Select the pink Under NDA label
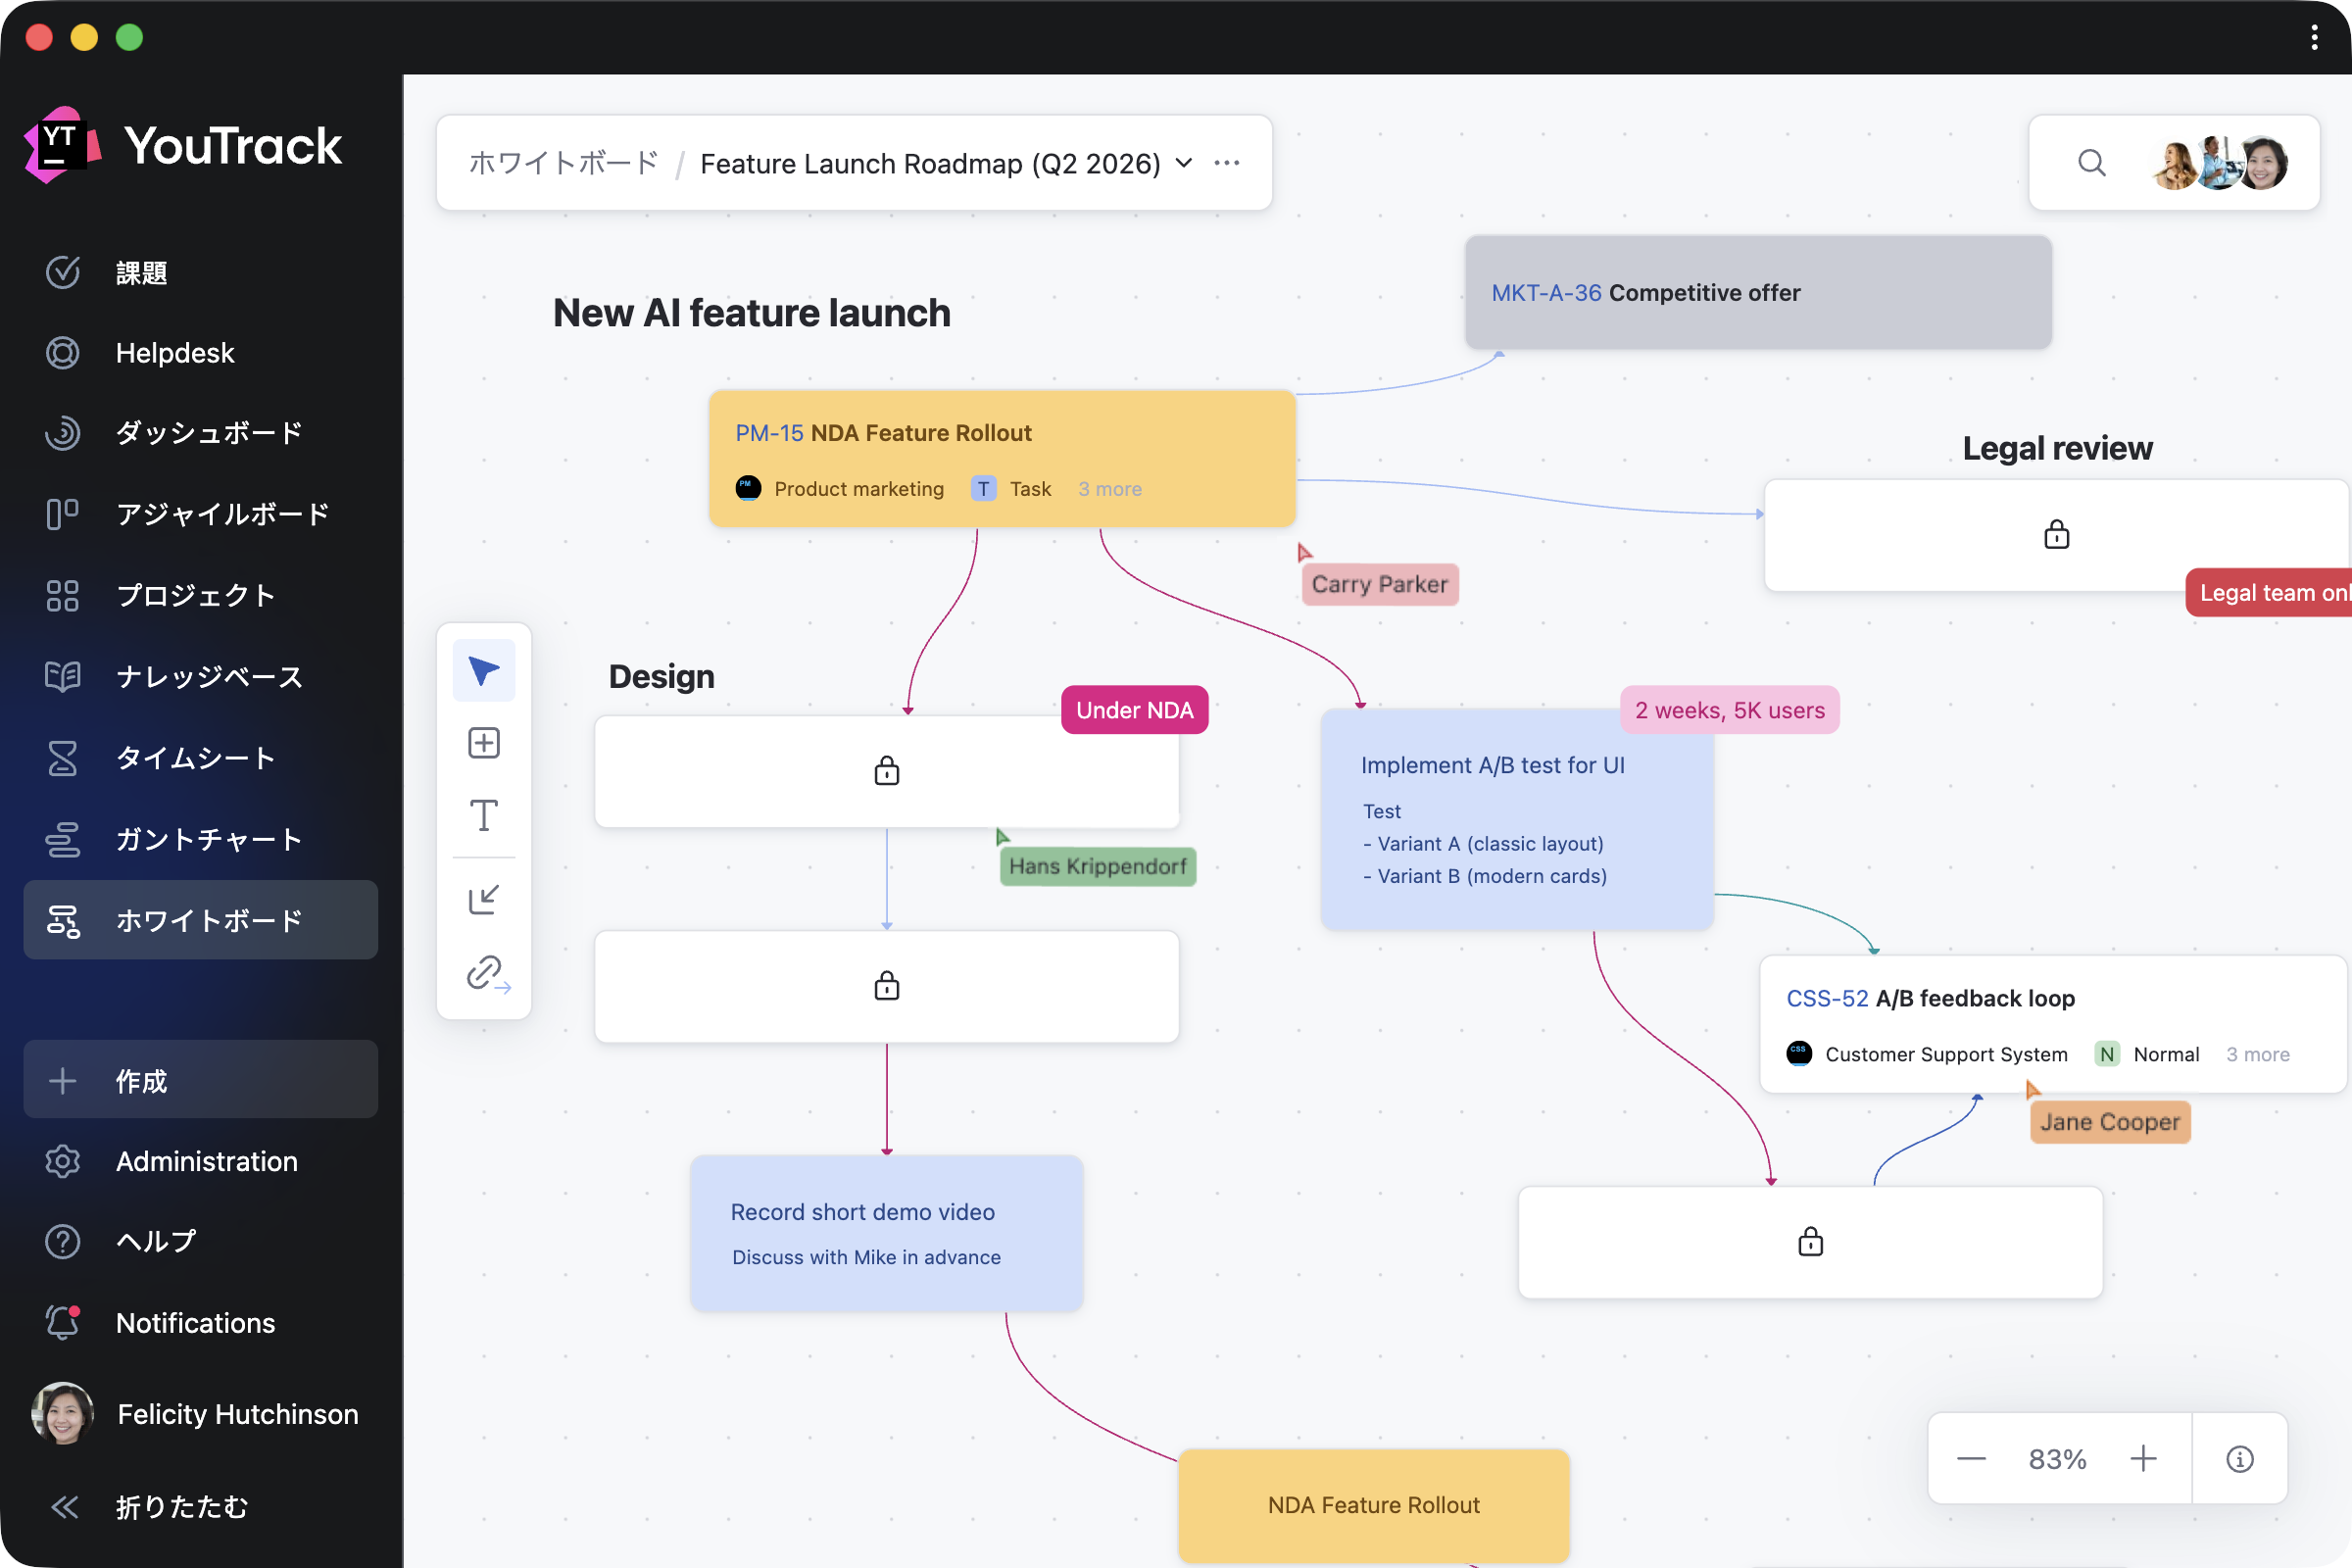Screen dimensions: 2352x1568 pos(1134,710)
